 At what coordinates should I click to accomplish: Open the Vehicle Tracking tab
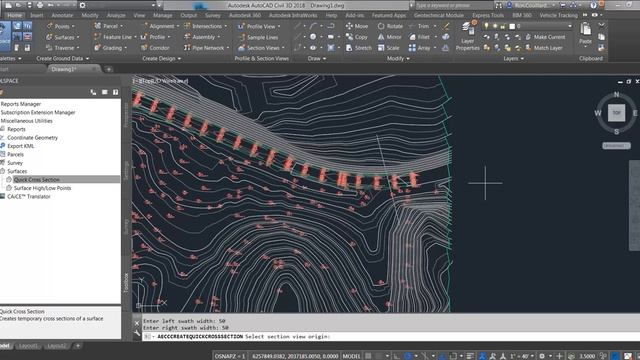point(558,15)
